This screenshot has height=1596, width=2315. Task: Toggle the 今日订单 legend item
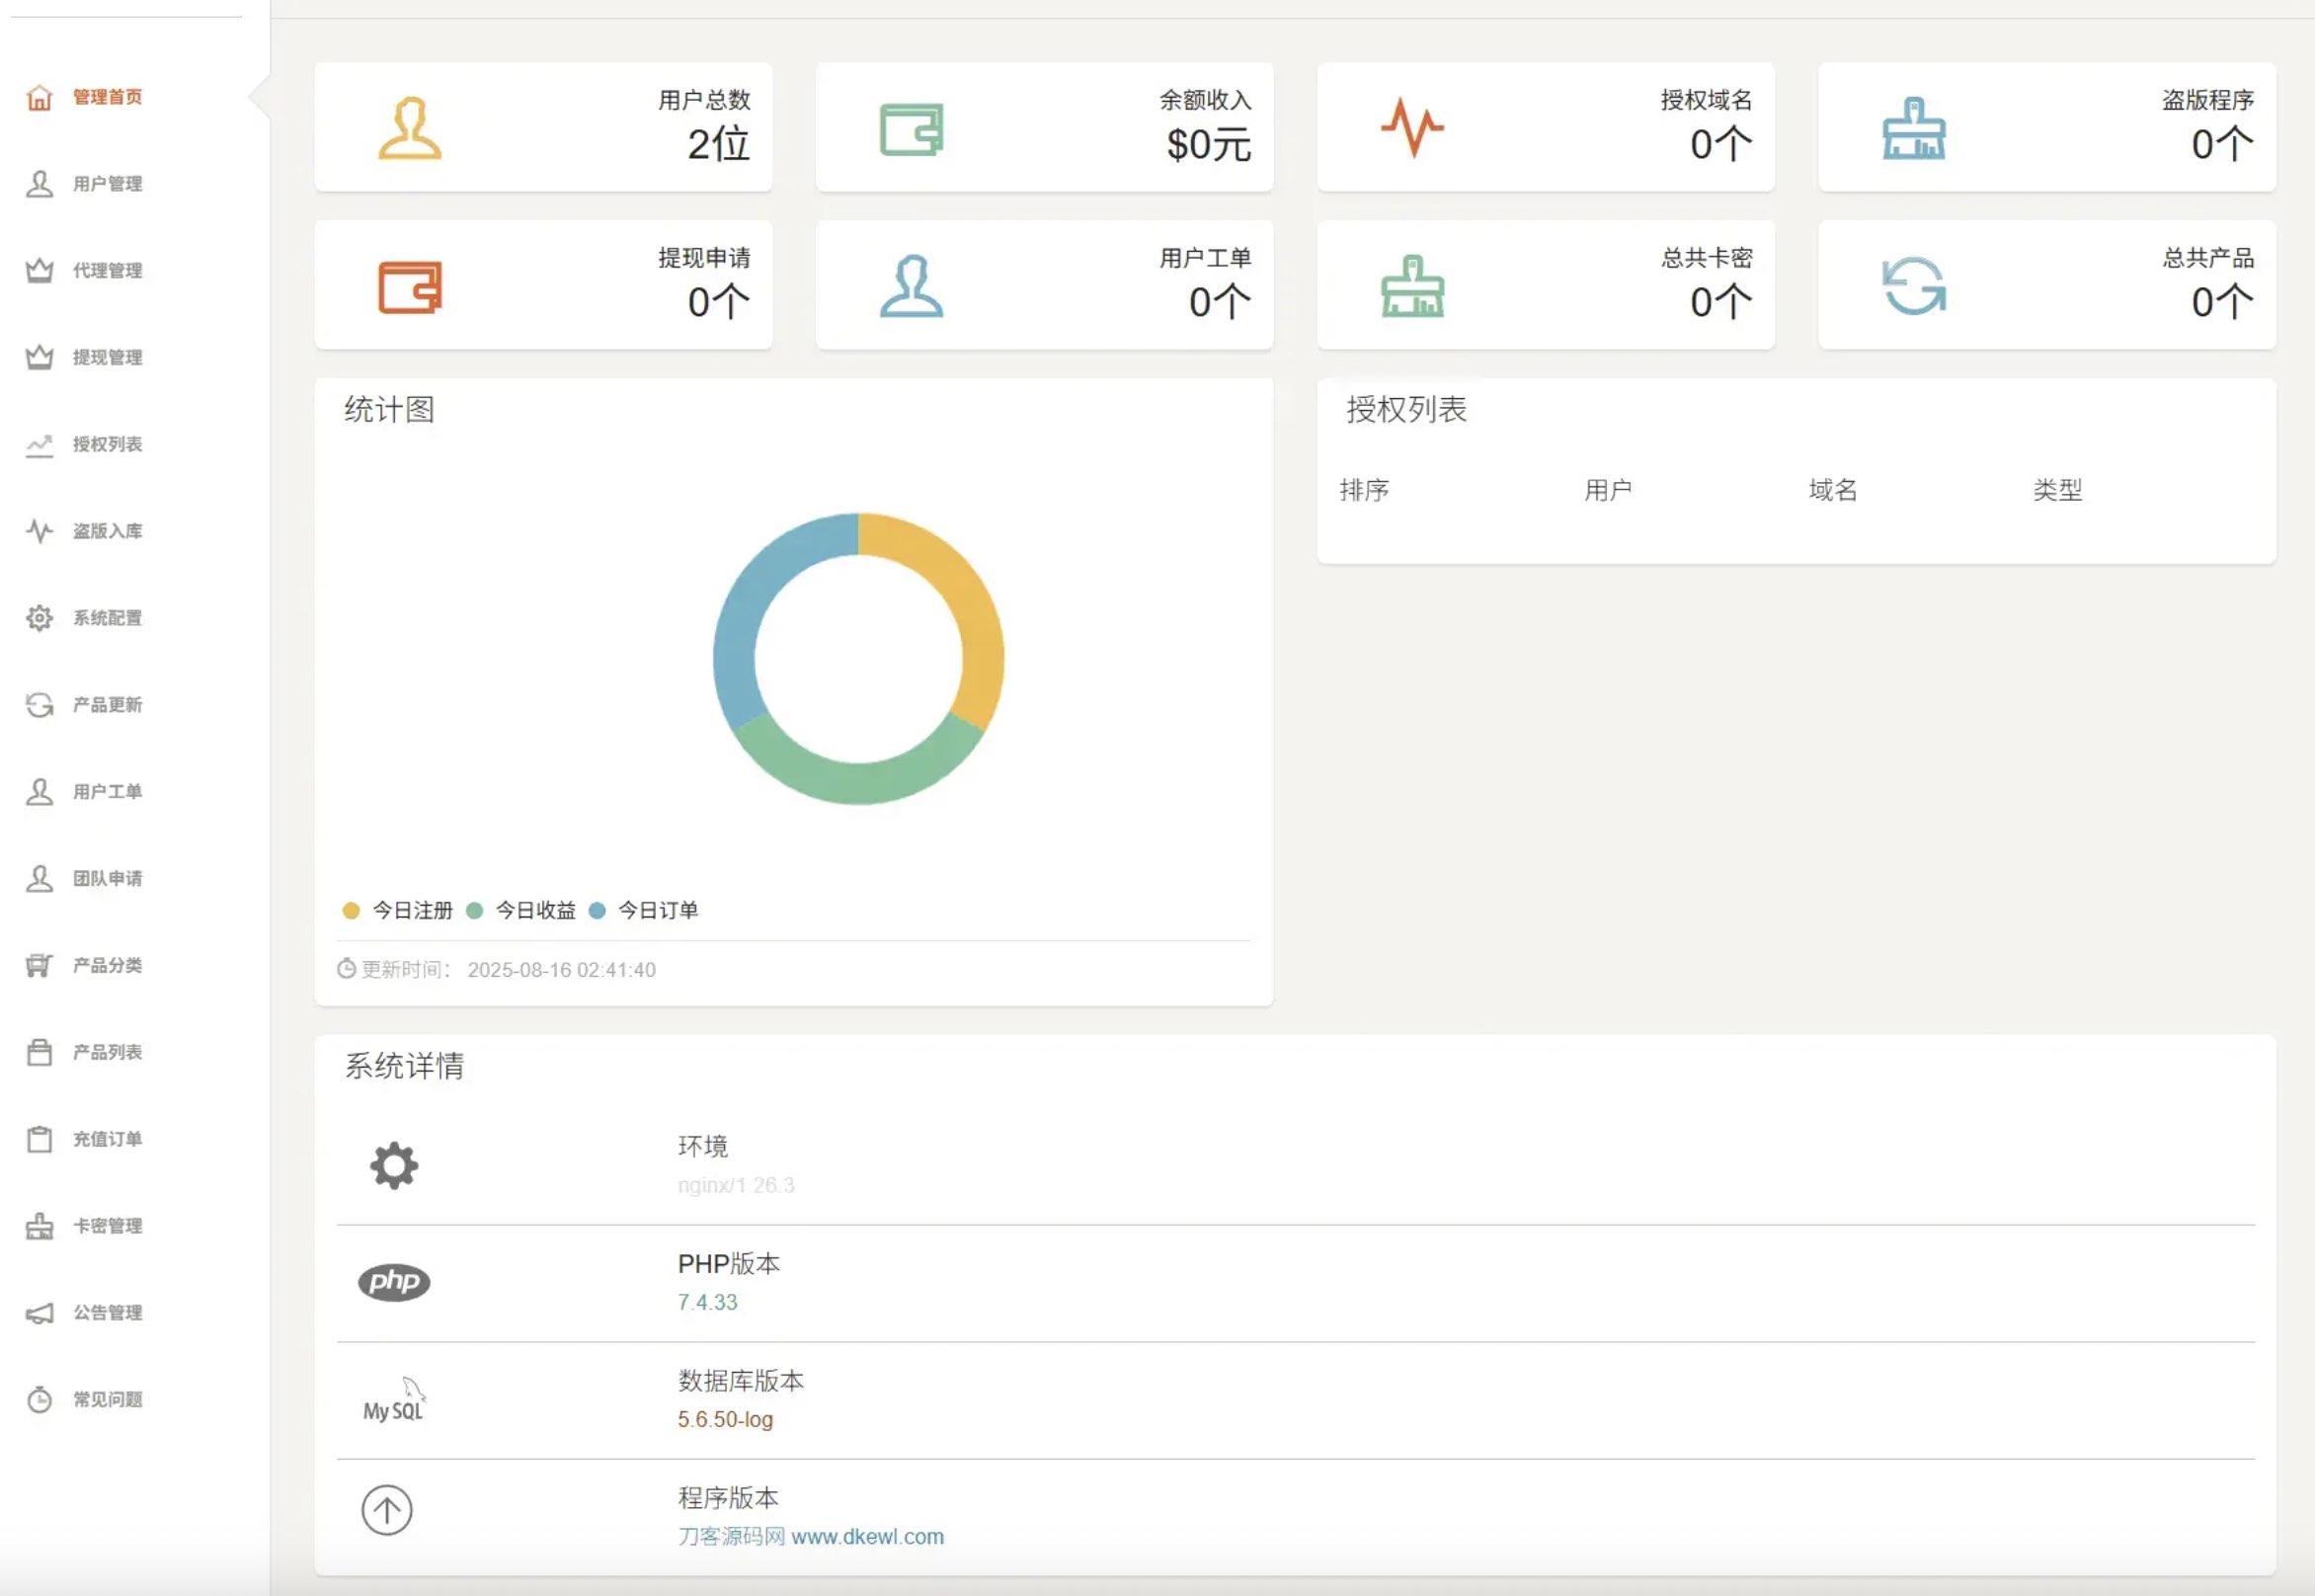tap(657, 910)
